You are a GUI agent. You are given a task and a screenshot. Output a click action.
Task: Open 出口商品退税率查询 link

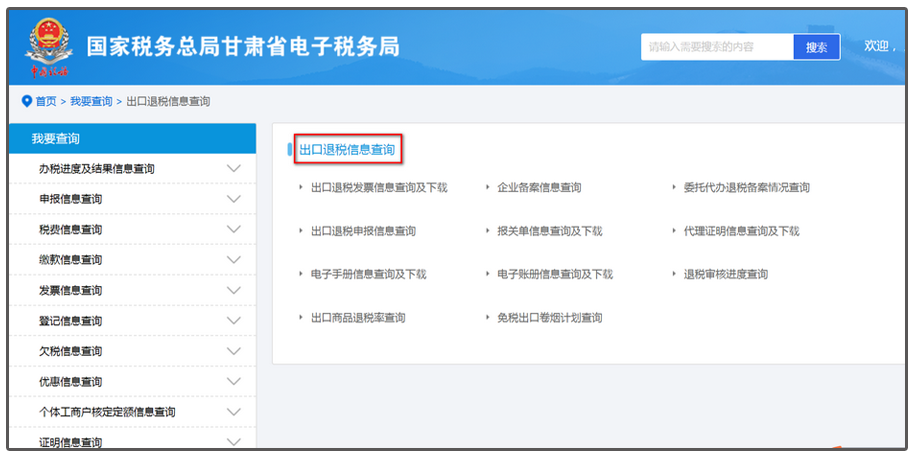[358, 318]
